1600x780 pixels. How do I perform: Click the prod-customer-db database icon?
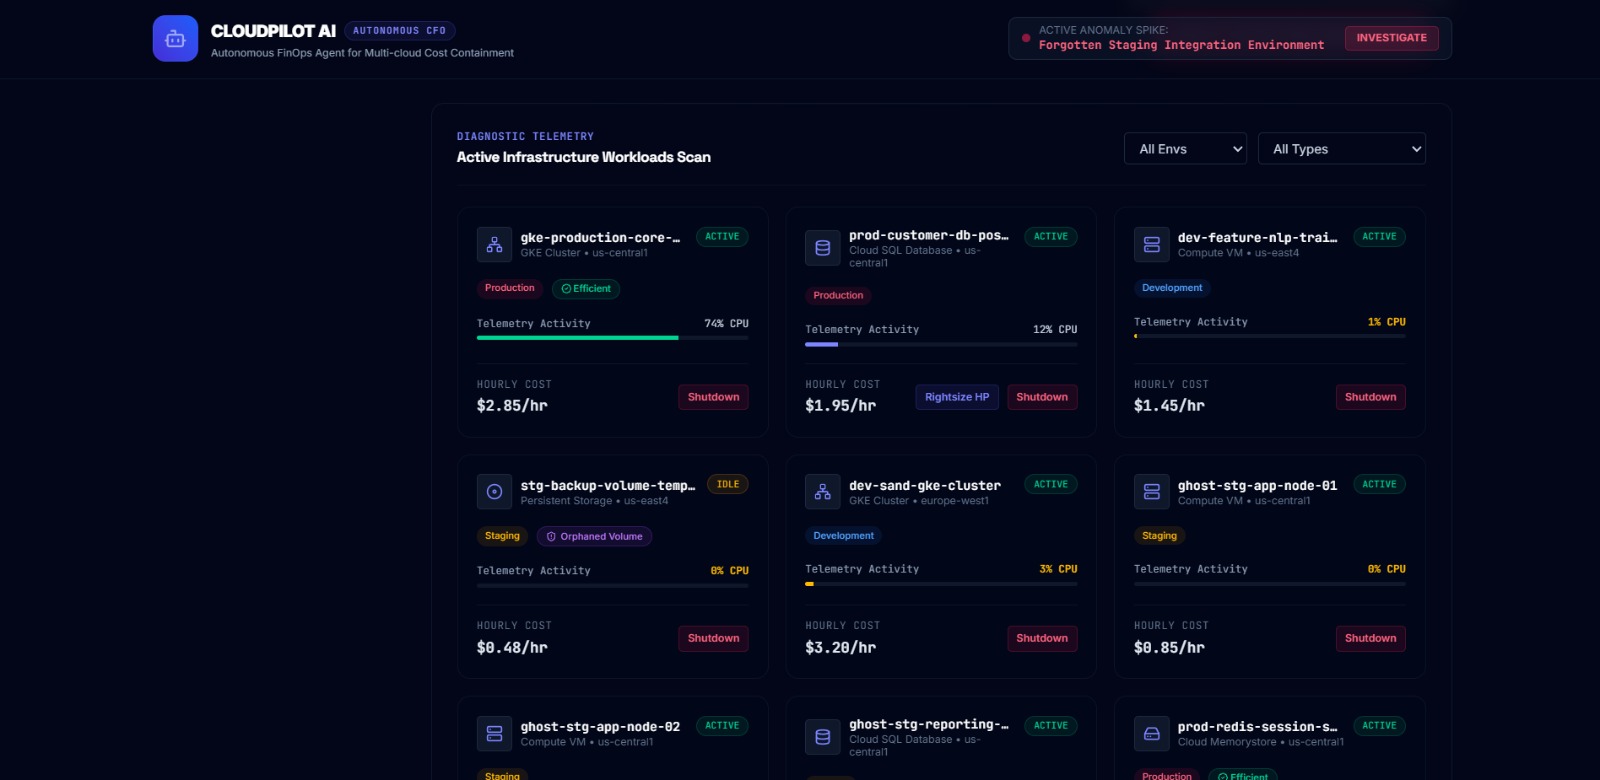(823, 248)
